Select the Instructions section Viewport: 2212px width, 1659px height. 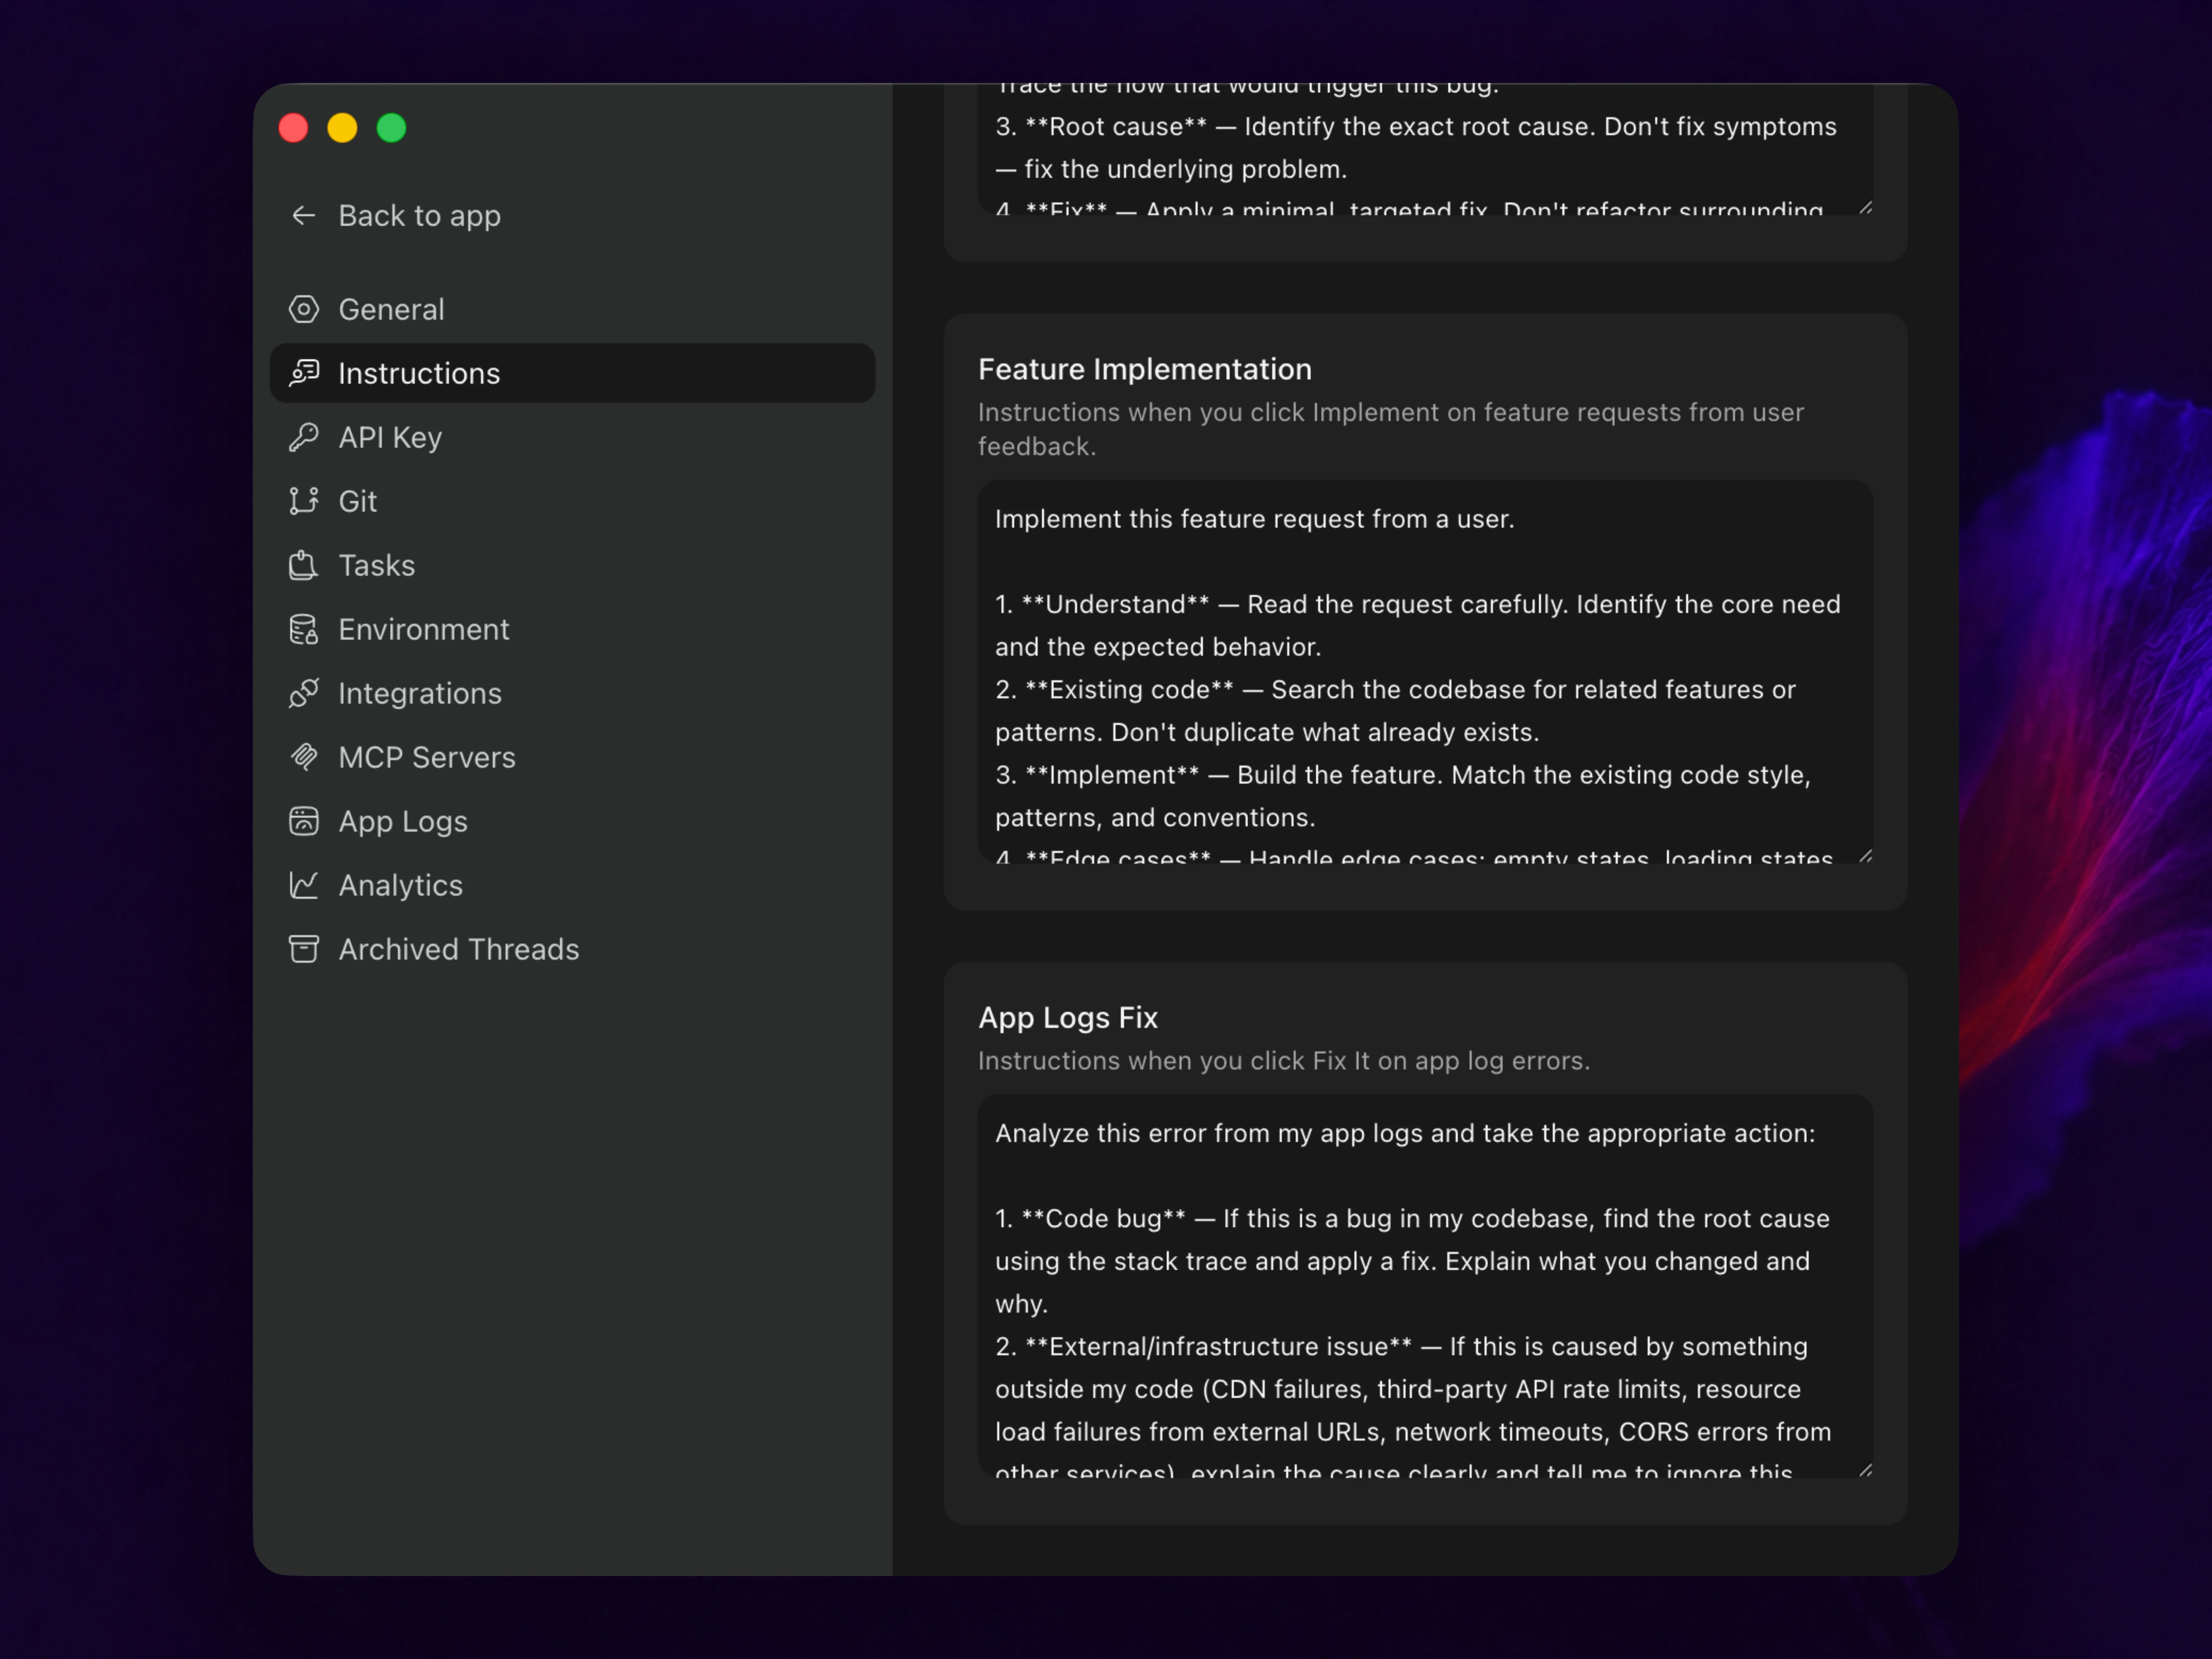coord(572,373)
